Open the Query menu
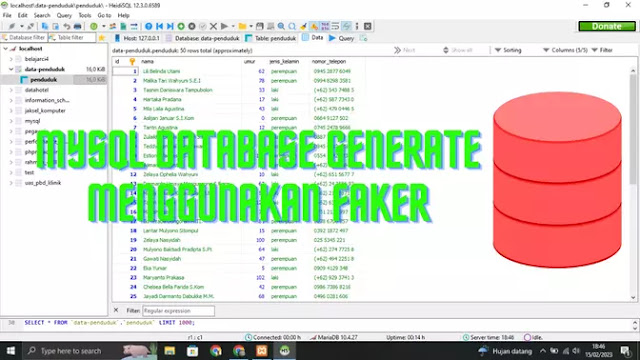This screenshot has height=360, width=640. (64, 15)
